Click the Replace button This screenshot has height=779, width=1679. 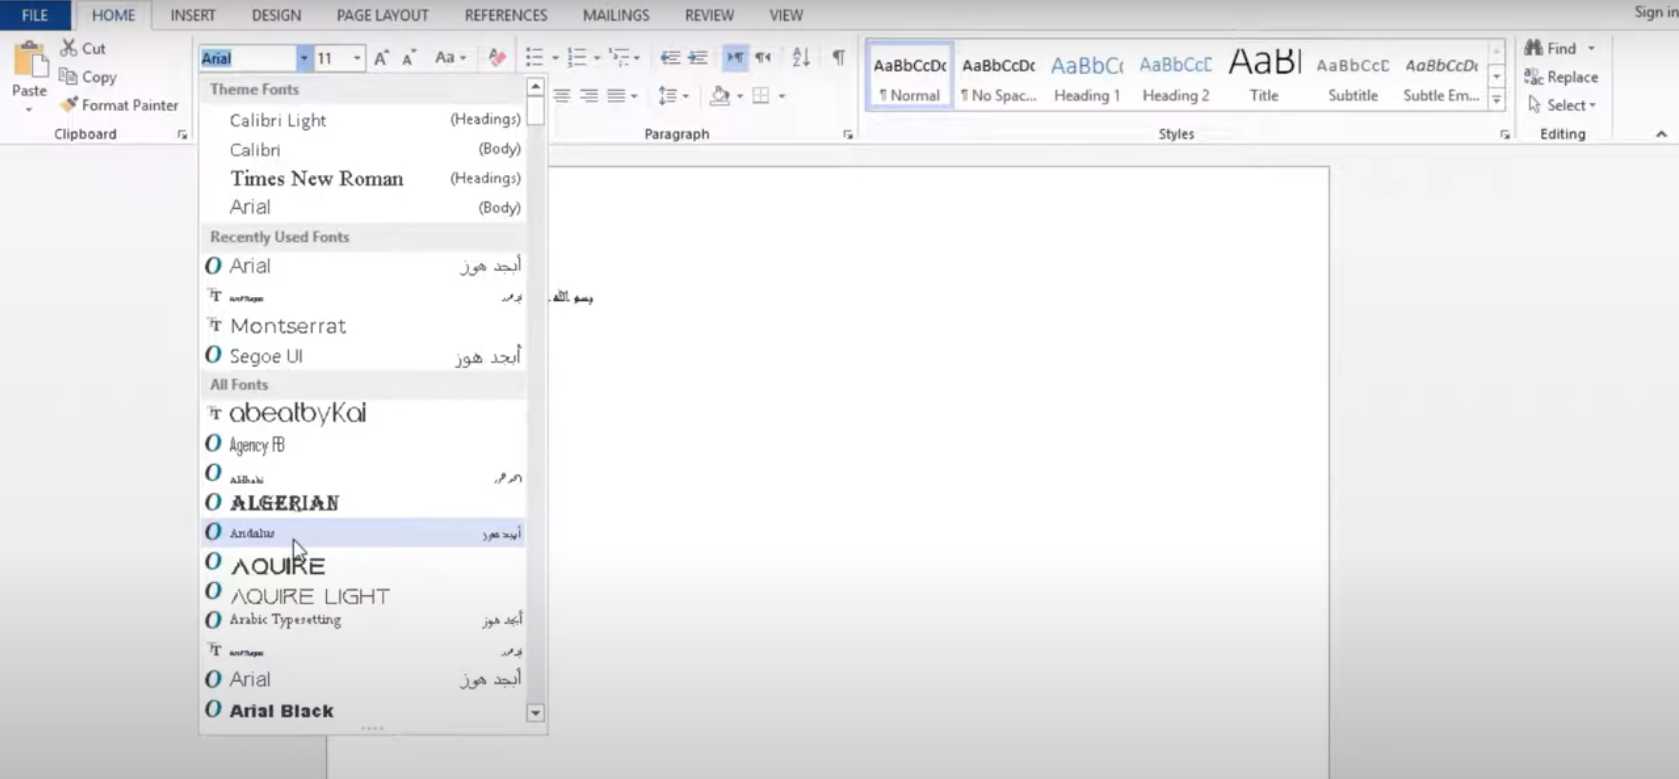pos(1561,77)
